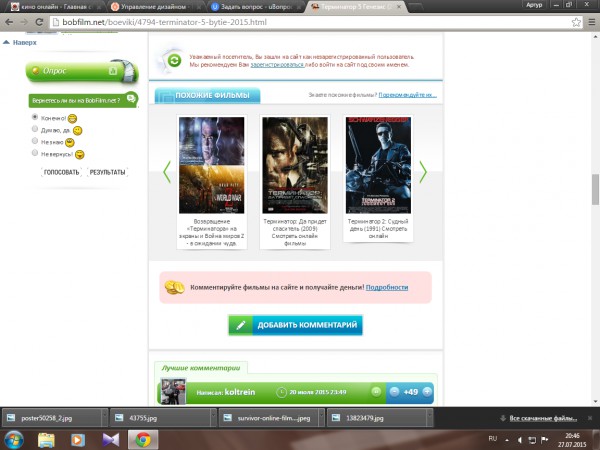Click the 'Лучшие комментарии' tab
Image resolution: width=600 pixels, height=450 pixels.
coord(201,368)
